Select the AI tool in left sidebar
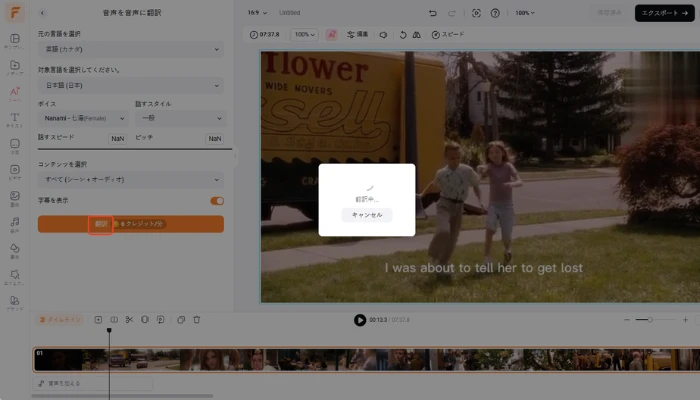 [15, 92]
